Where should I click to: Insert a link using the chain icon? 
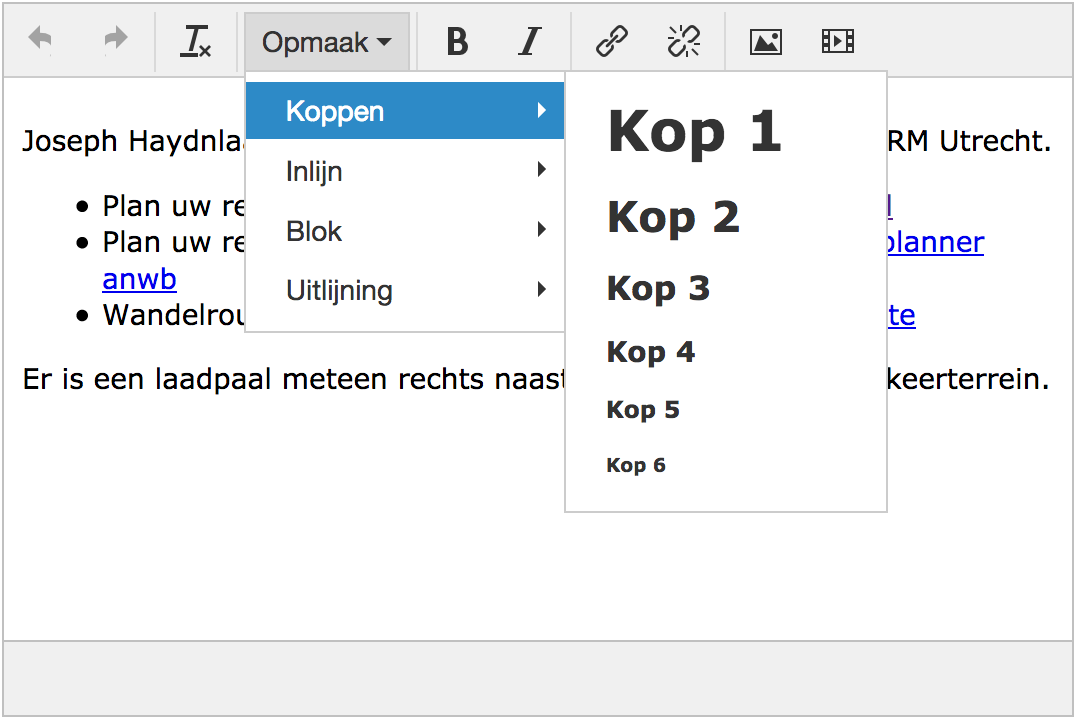(x=611, y=41)
